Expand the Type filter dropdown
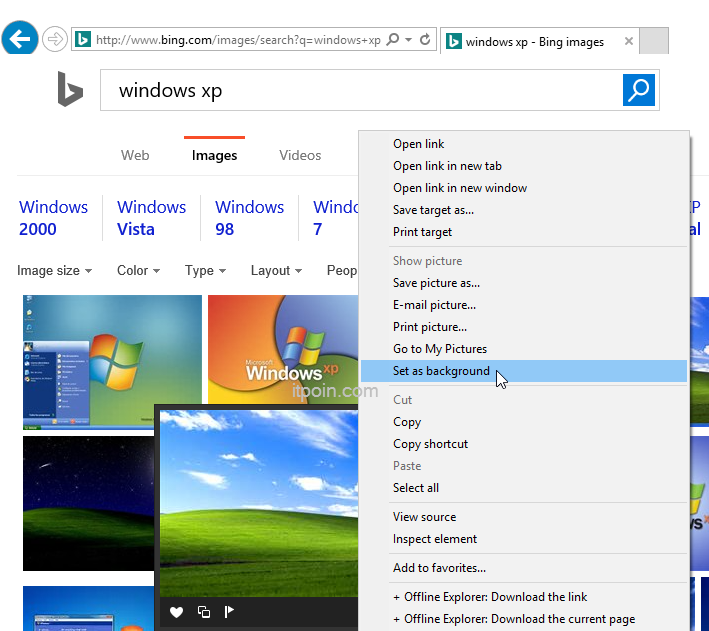The width and height of the screenshot is (709, 631). click(205, 270)
